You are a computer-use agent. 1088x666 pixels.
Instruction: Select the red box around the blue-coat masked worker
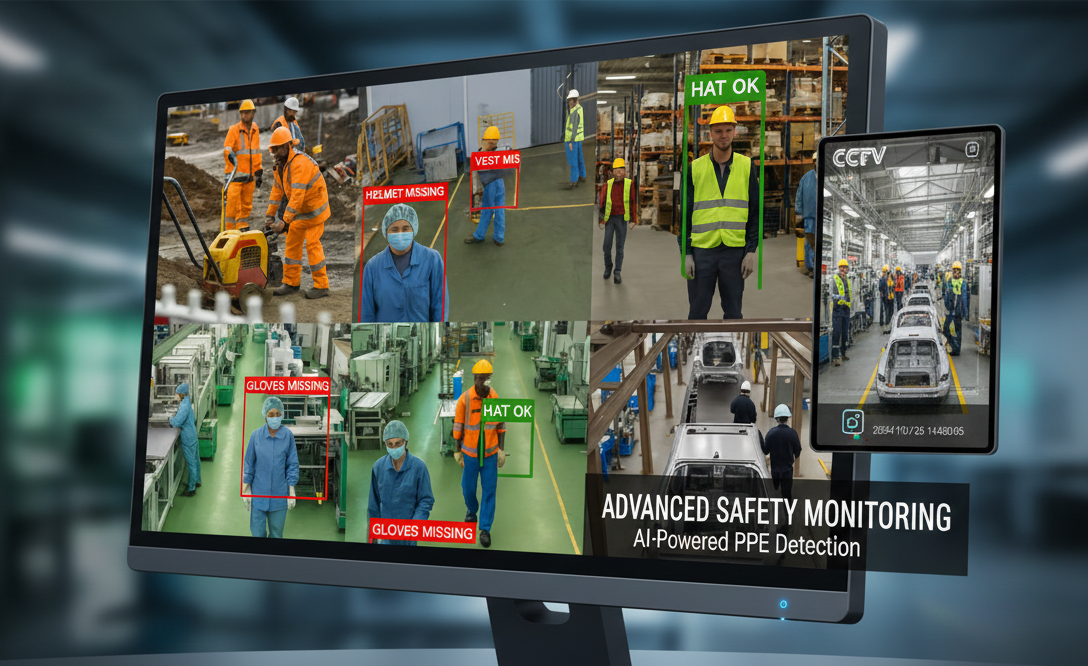(x=405, y=253)
